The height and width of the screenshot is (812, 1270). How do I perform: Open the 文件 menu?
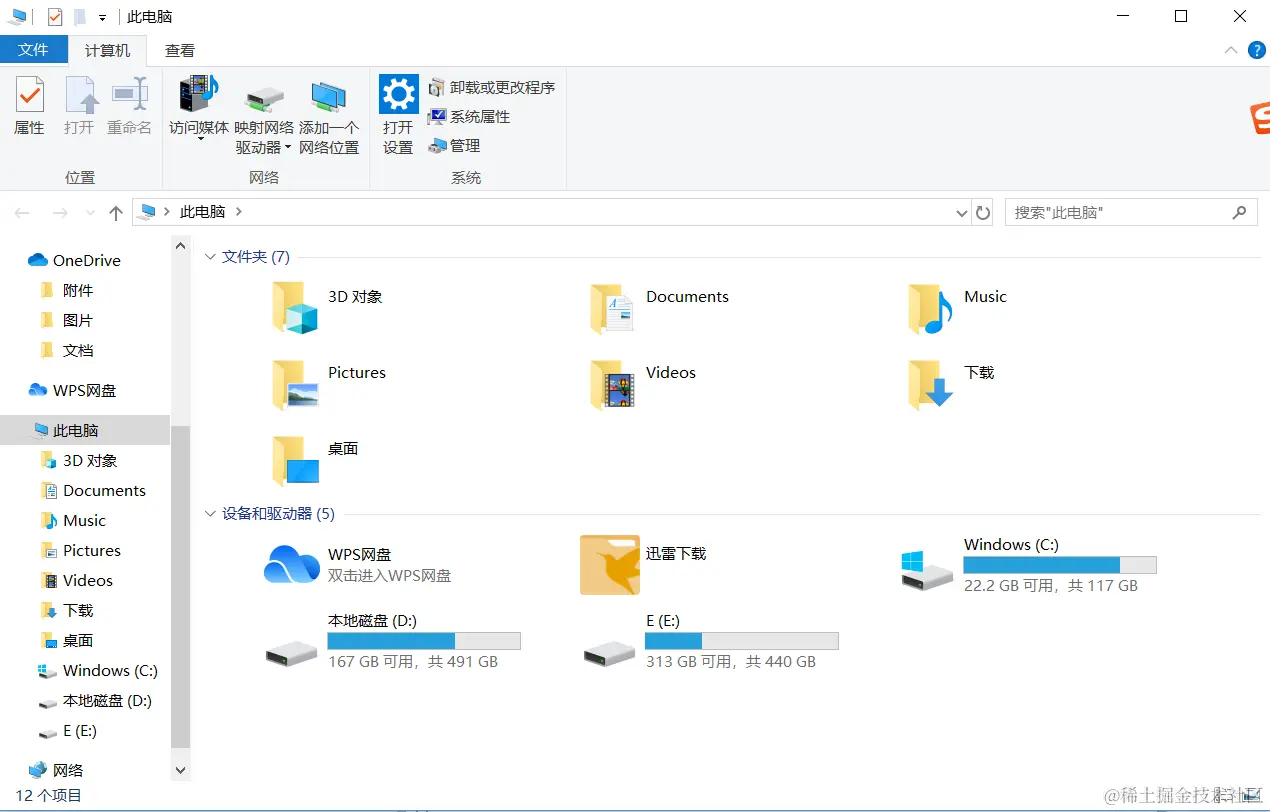click(x=34, y=50)
